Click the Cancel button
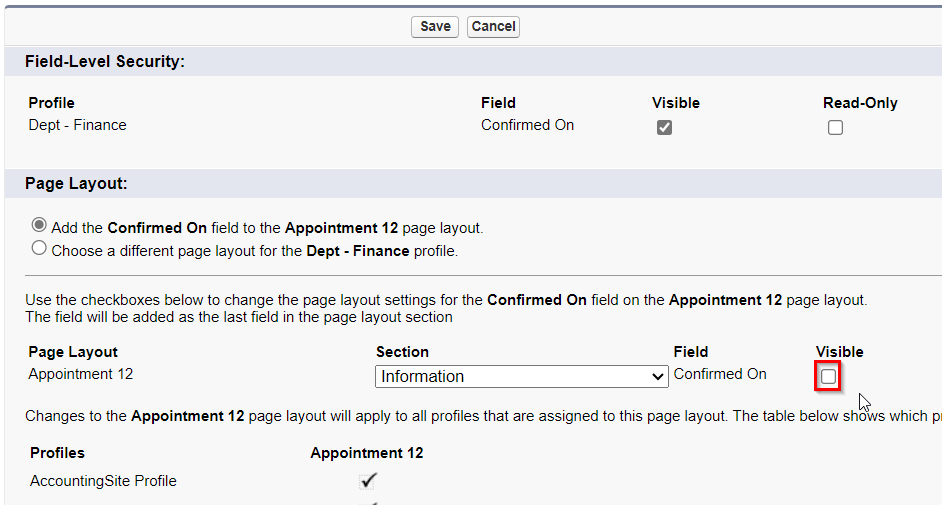 (493, 26)
